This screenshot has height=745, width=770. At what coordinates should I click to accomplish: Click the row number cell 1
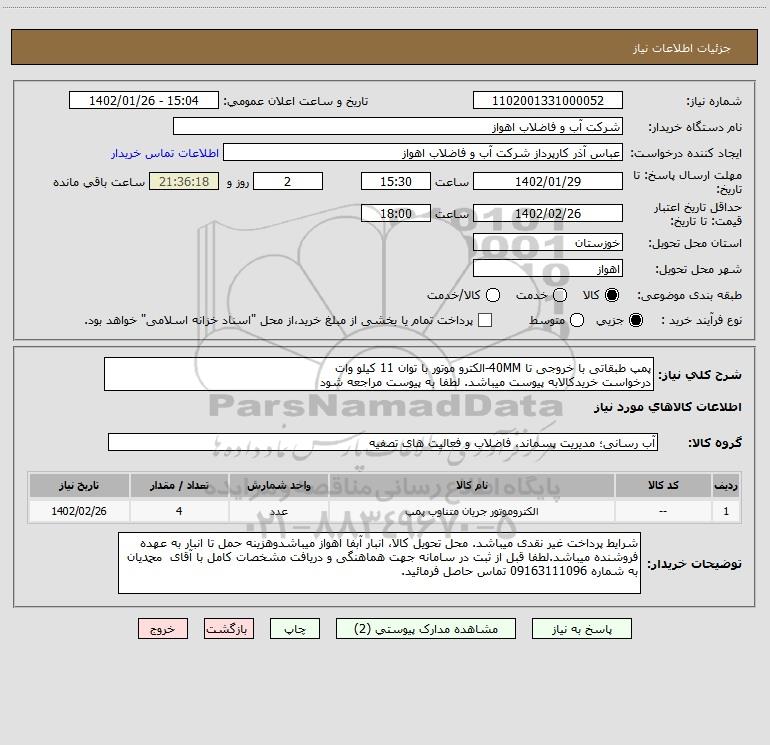[x=726, y=511]
